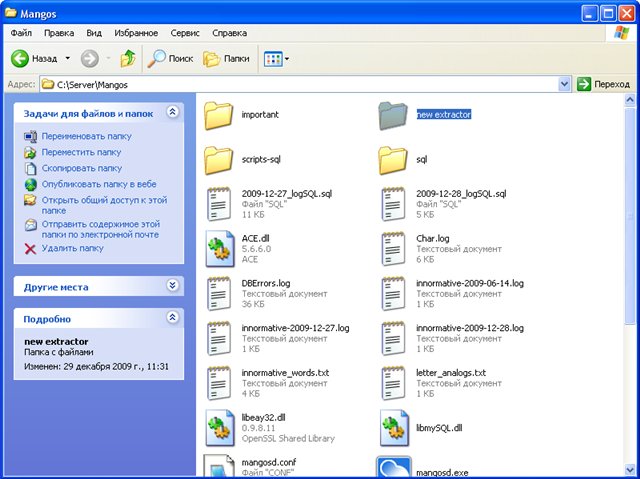The width and height of the screenshot is (640, 479).
Task: Click Опубликовать папку в вебе link
Action: tap(99, 184)
